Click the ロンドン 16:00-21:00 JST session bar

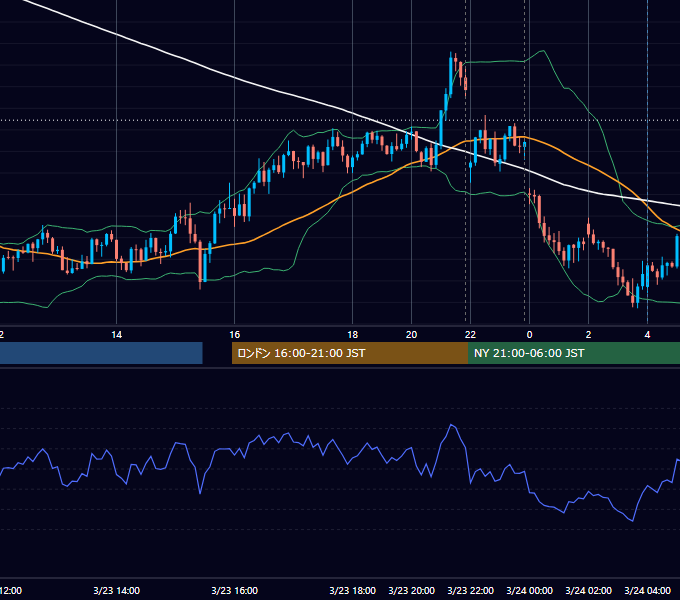pos(350,353)
